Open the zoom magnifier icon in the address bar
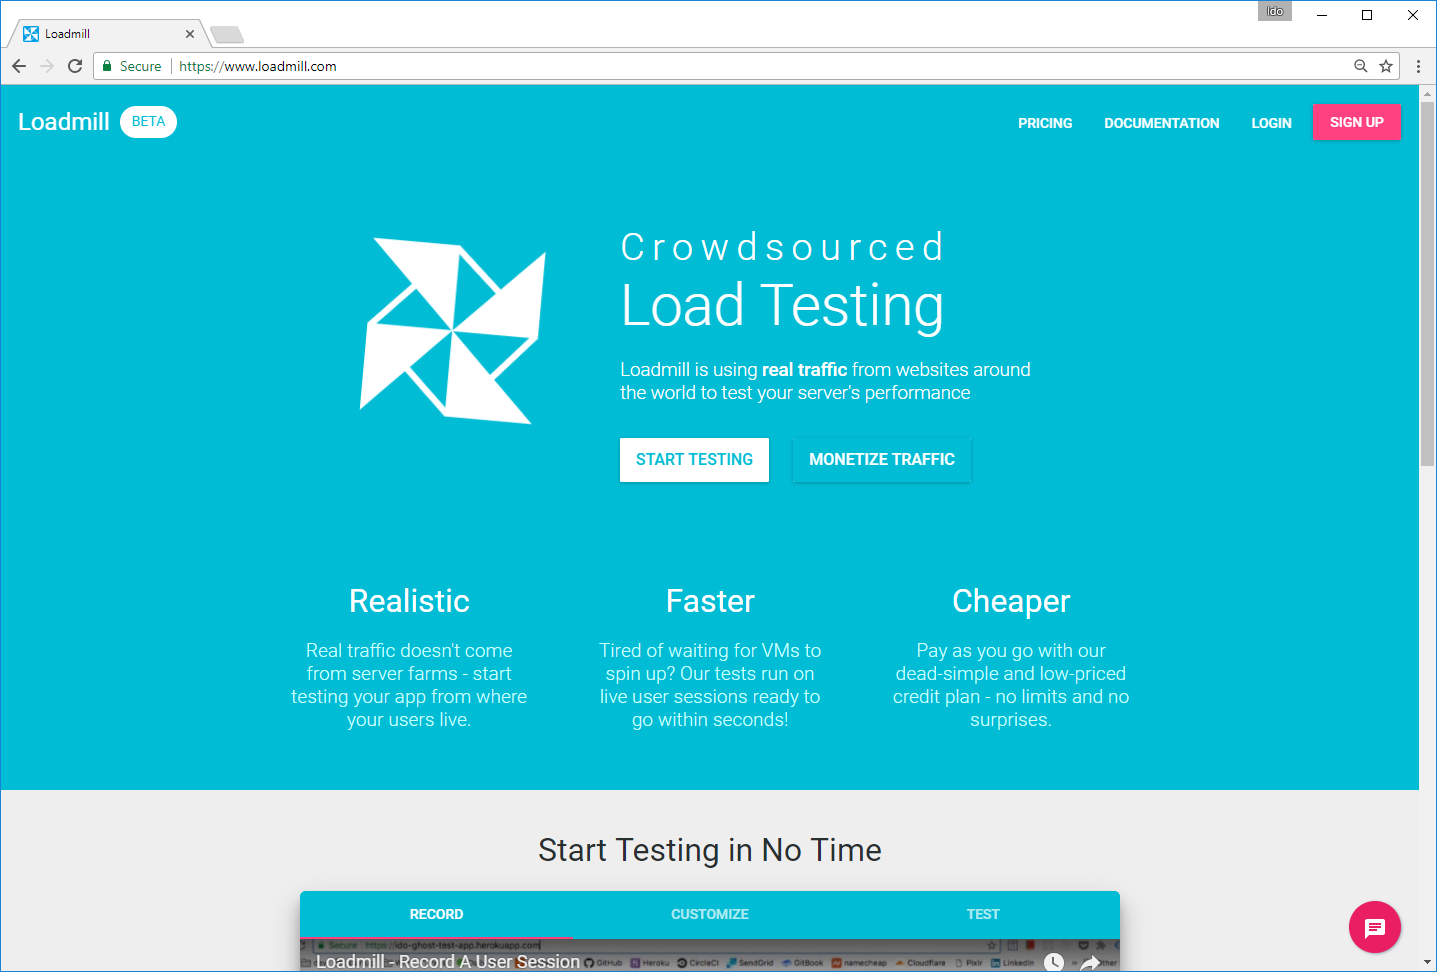 (x=1361, y=66)
